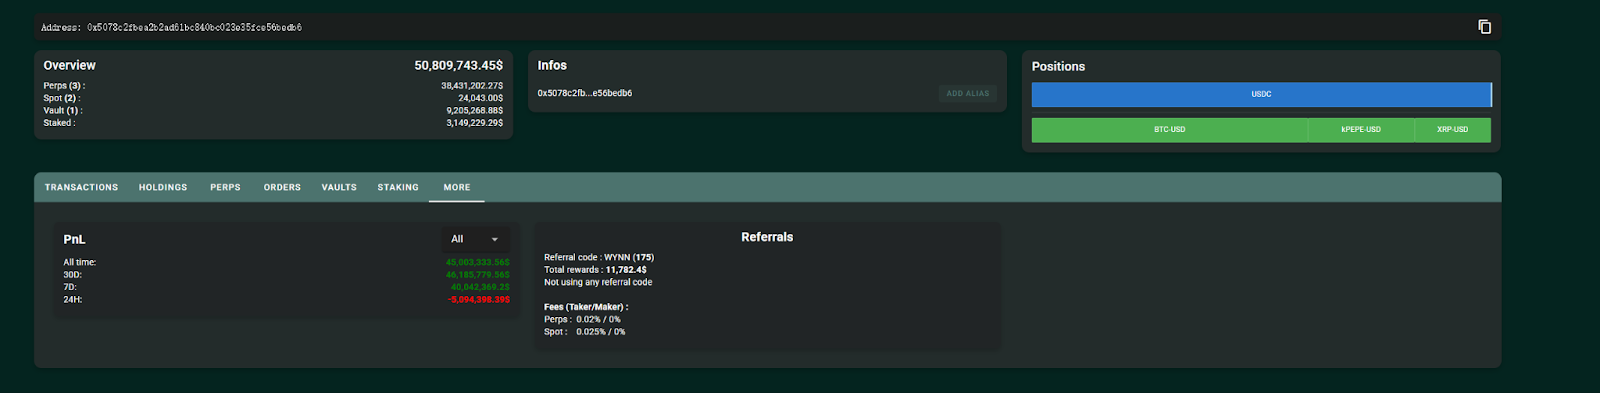Select the blue USDC position bar
Image resolution: width=1600 pixels, height=393 pixels.
click(1261, 94)
